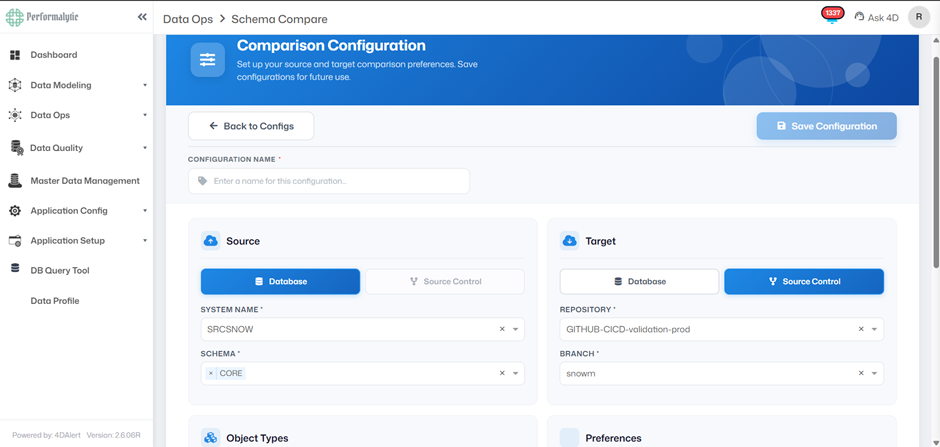This screenshot has height=447, width=940.
Task: Click the Data Modeling icon
Action: pyautogui.click(x=15, y=85)
